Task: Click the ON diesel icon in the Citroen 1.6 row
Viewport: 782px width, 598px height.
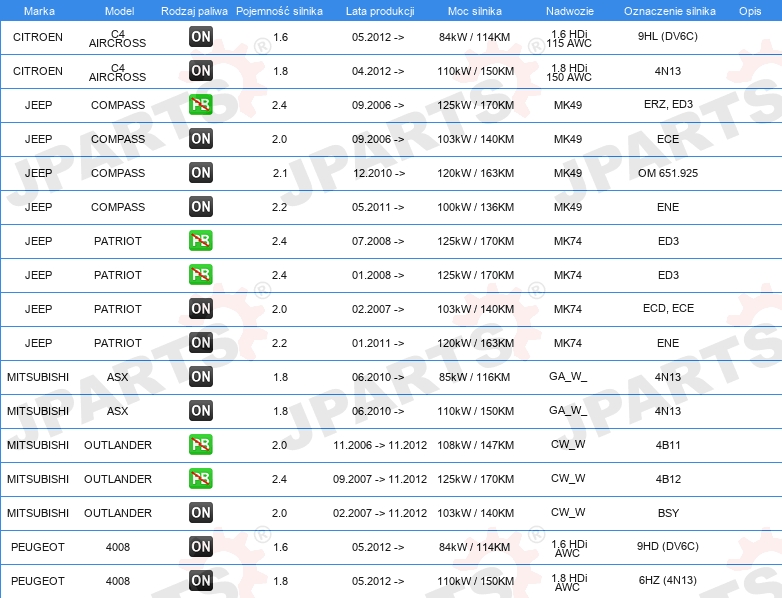Action: point(201,37)
